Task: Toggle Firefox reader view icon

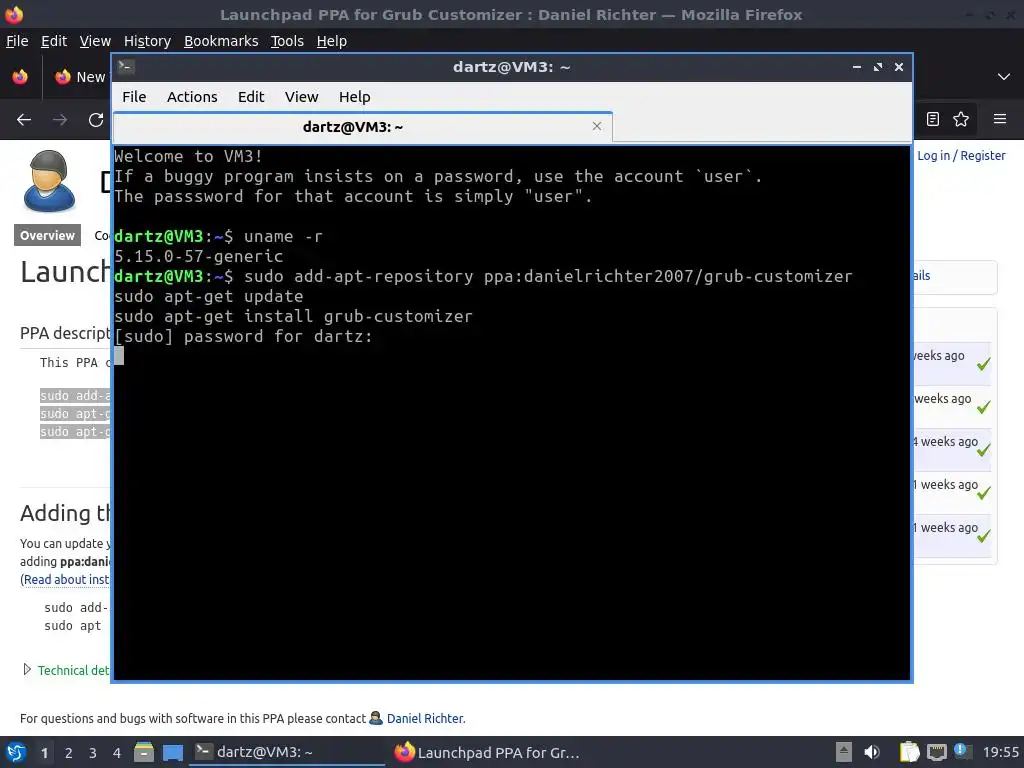Action: (933, 119)
